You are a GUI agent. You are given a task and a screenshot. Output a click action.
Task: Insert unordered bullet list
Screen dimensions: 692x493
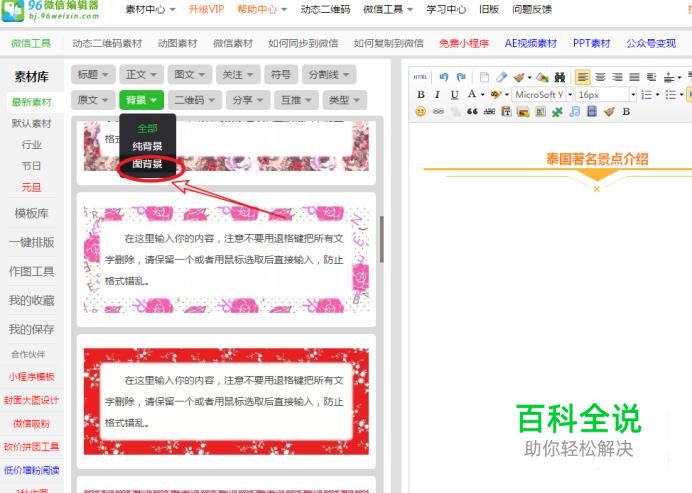coord(670,94)
